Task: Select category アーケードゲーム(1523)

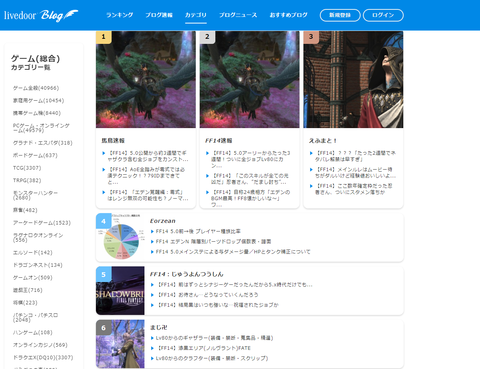Action: pos(42,223)
